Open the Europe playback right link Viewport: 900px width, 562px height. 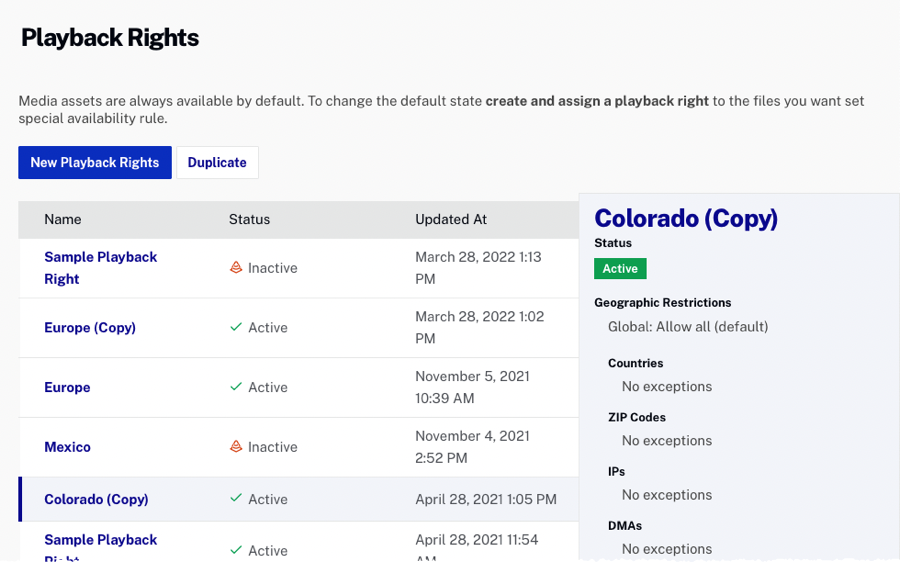point(67,388)
